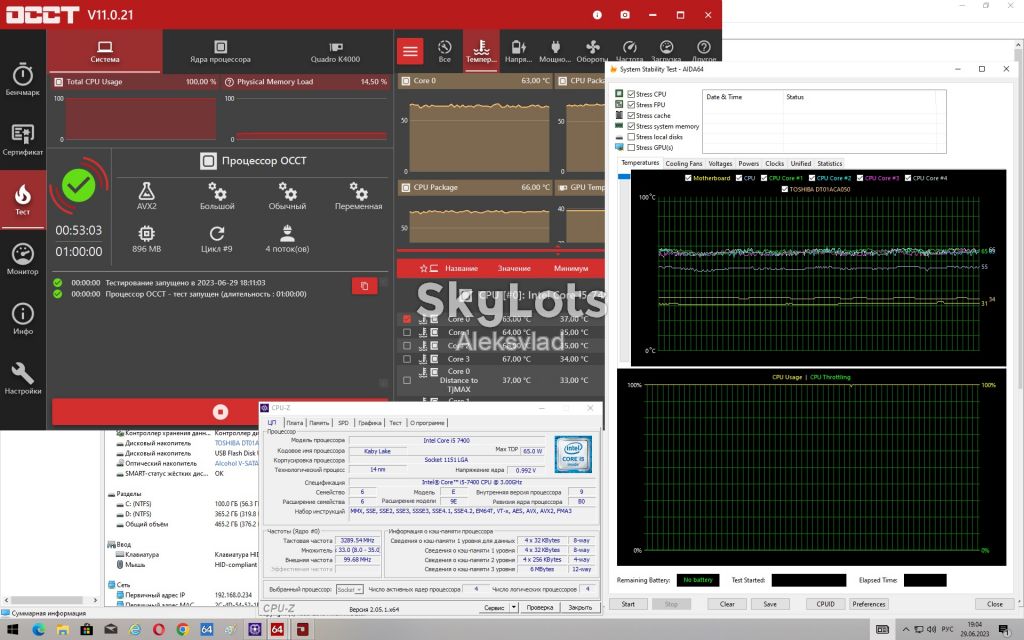Viewport: 1024px width, 640px height.
Task: Check the Core 3 sensor row in OCCT
Action: 407,359
